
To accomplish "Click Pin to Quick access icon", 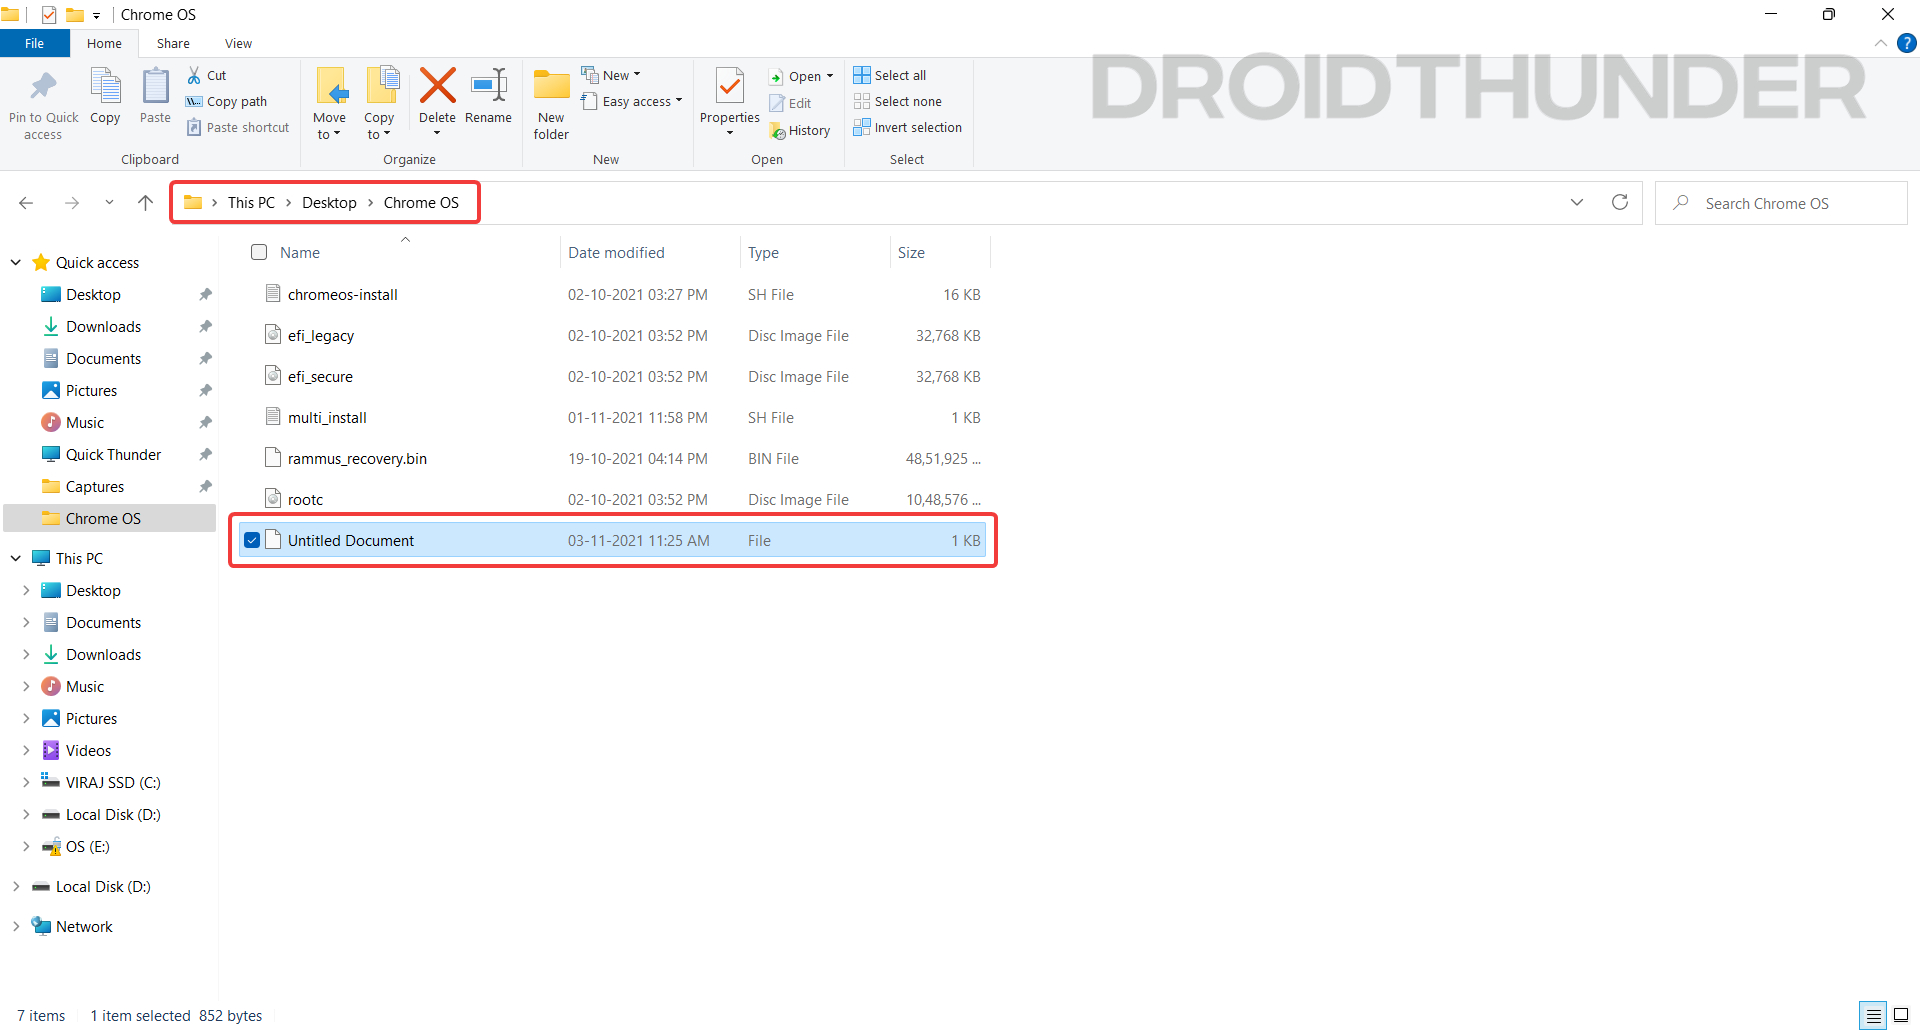I will 43,87.
